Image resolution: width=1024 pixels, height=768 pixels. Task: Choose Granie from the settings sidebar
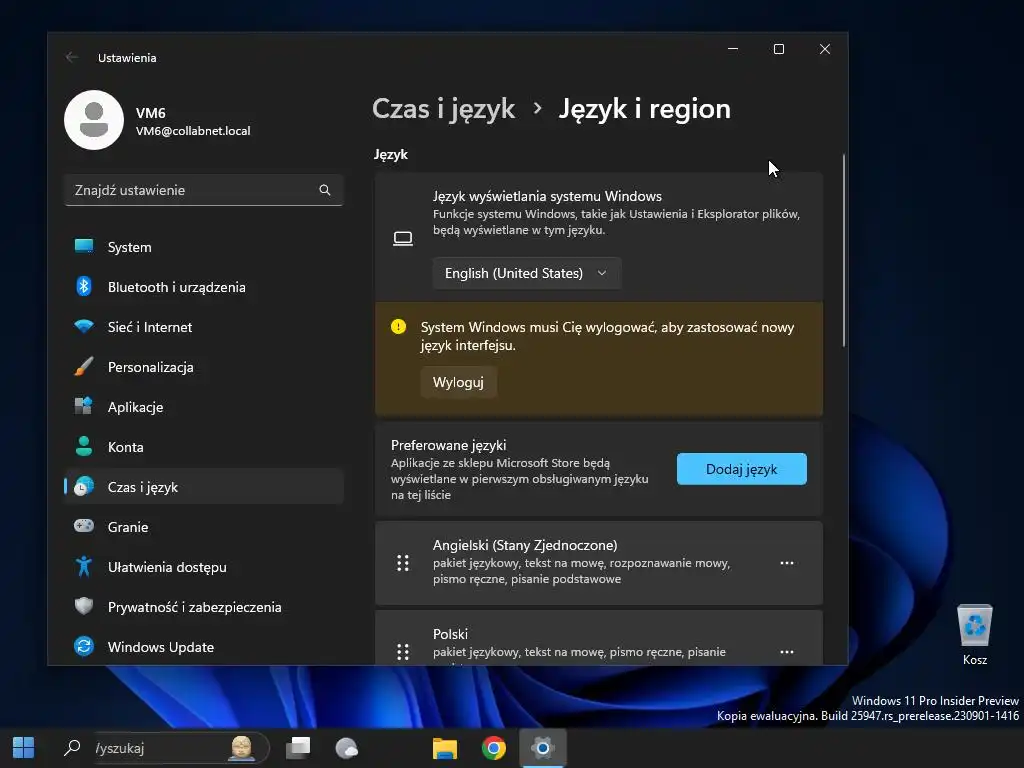click(204, 527)
